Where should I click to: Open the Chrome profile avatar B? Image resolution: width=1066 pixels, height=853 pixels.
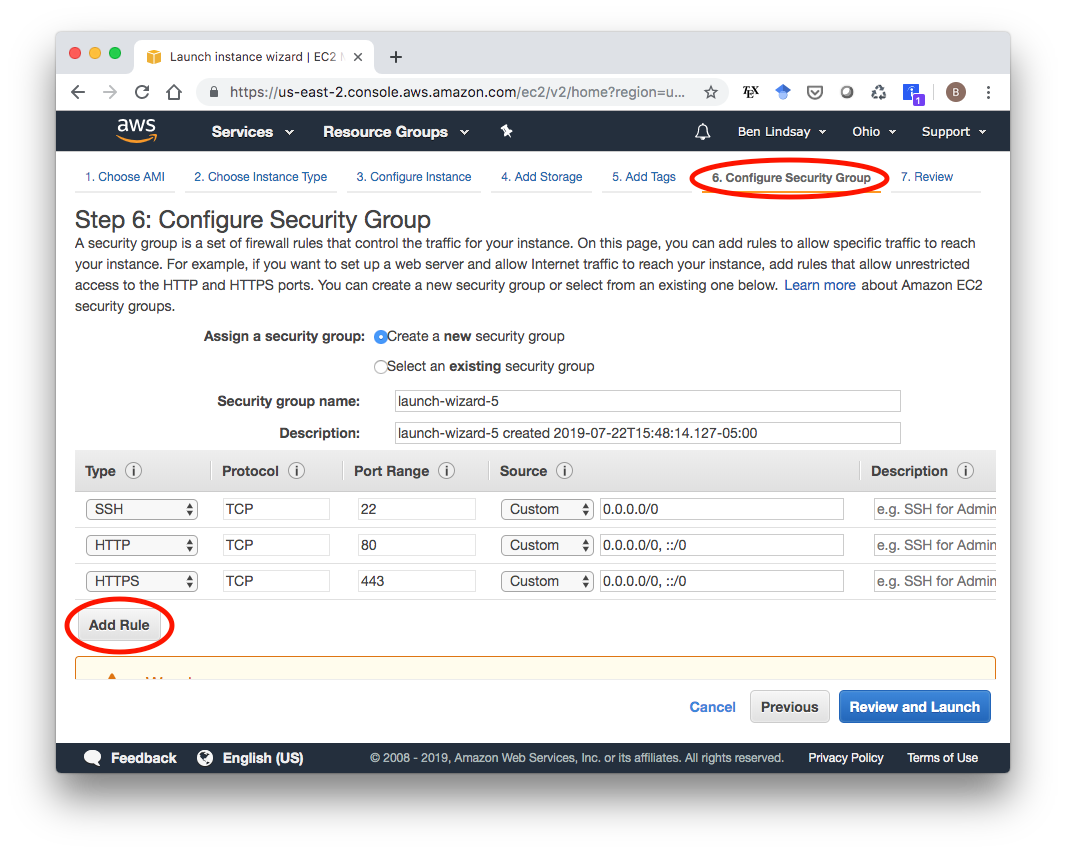click(x=955, y=92)
